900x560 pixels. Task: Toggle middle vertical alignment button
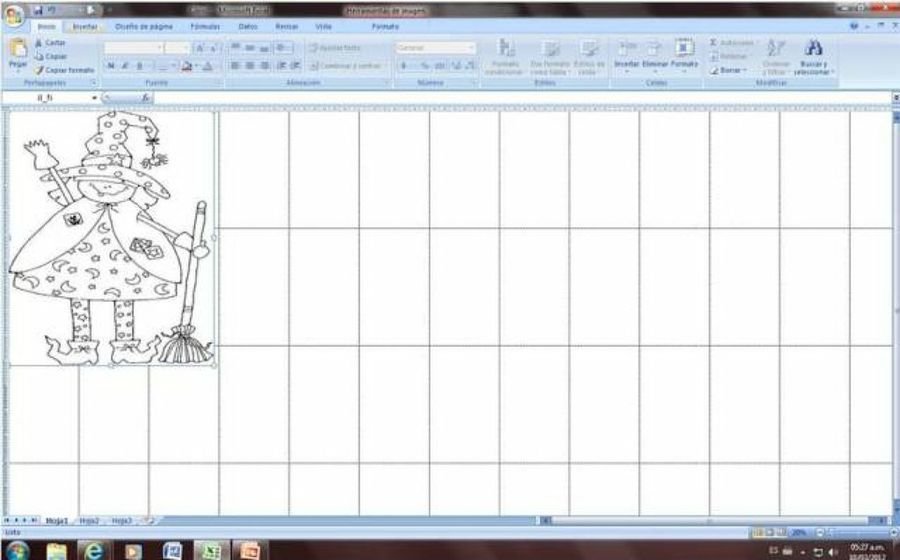pos(250,48)
